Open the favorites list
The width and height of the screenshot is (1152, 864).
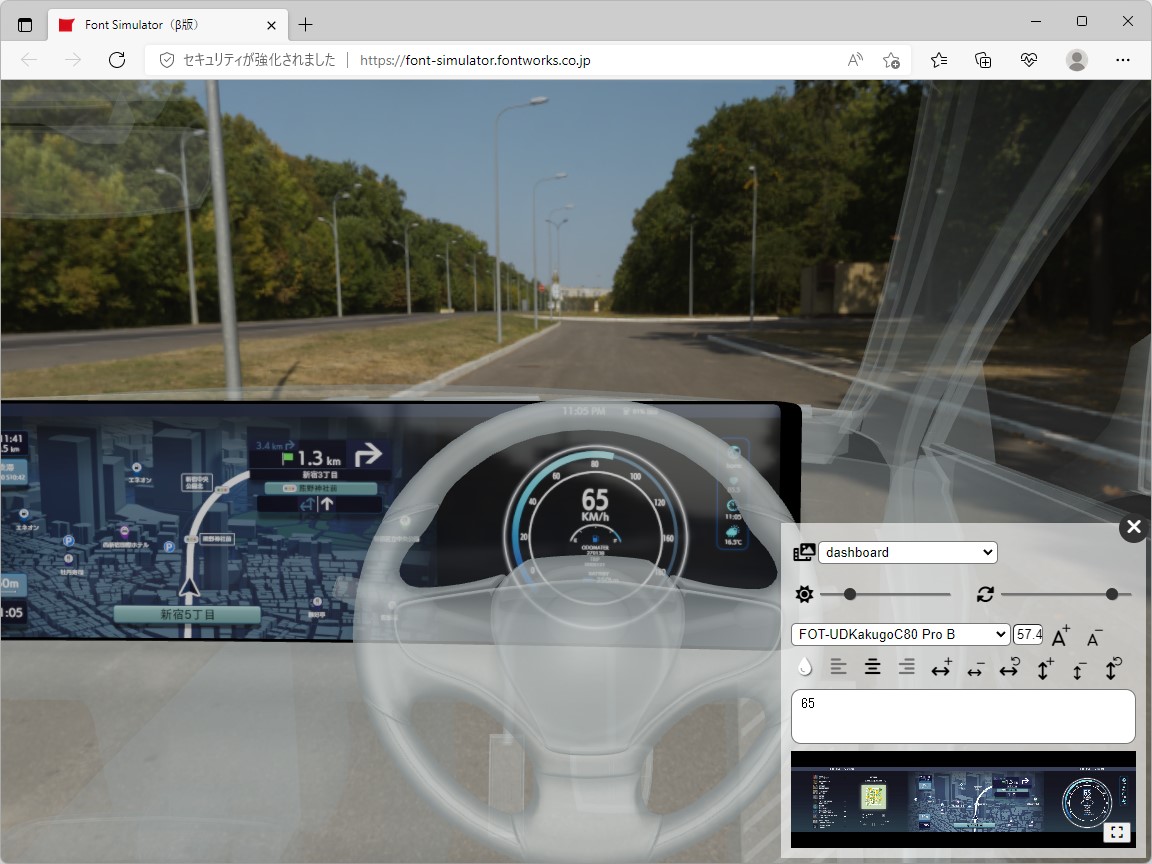(x=939, y=60)
